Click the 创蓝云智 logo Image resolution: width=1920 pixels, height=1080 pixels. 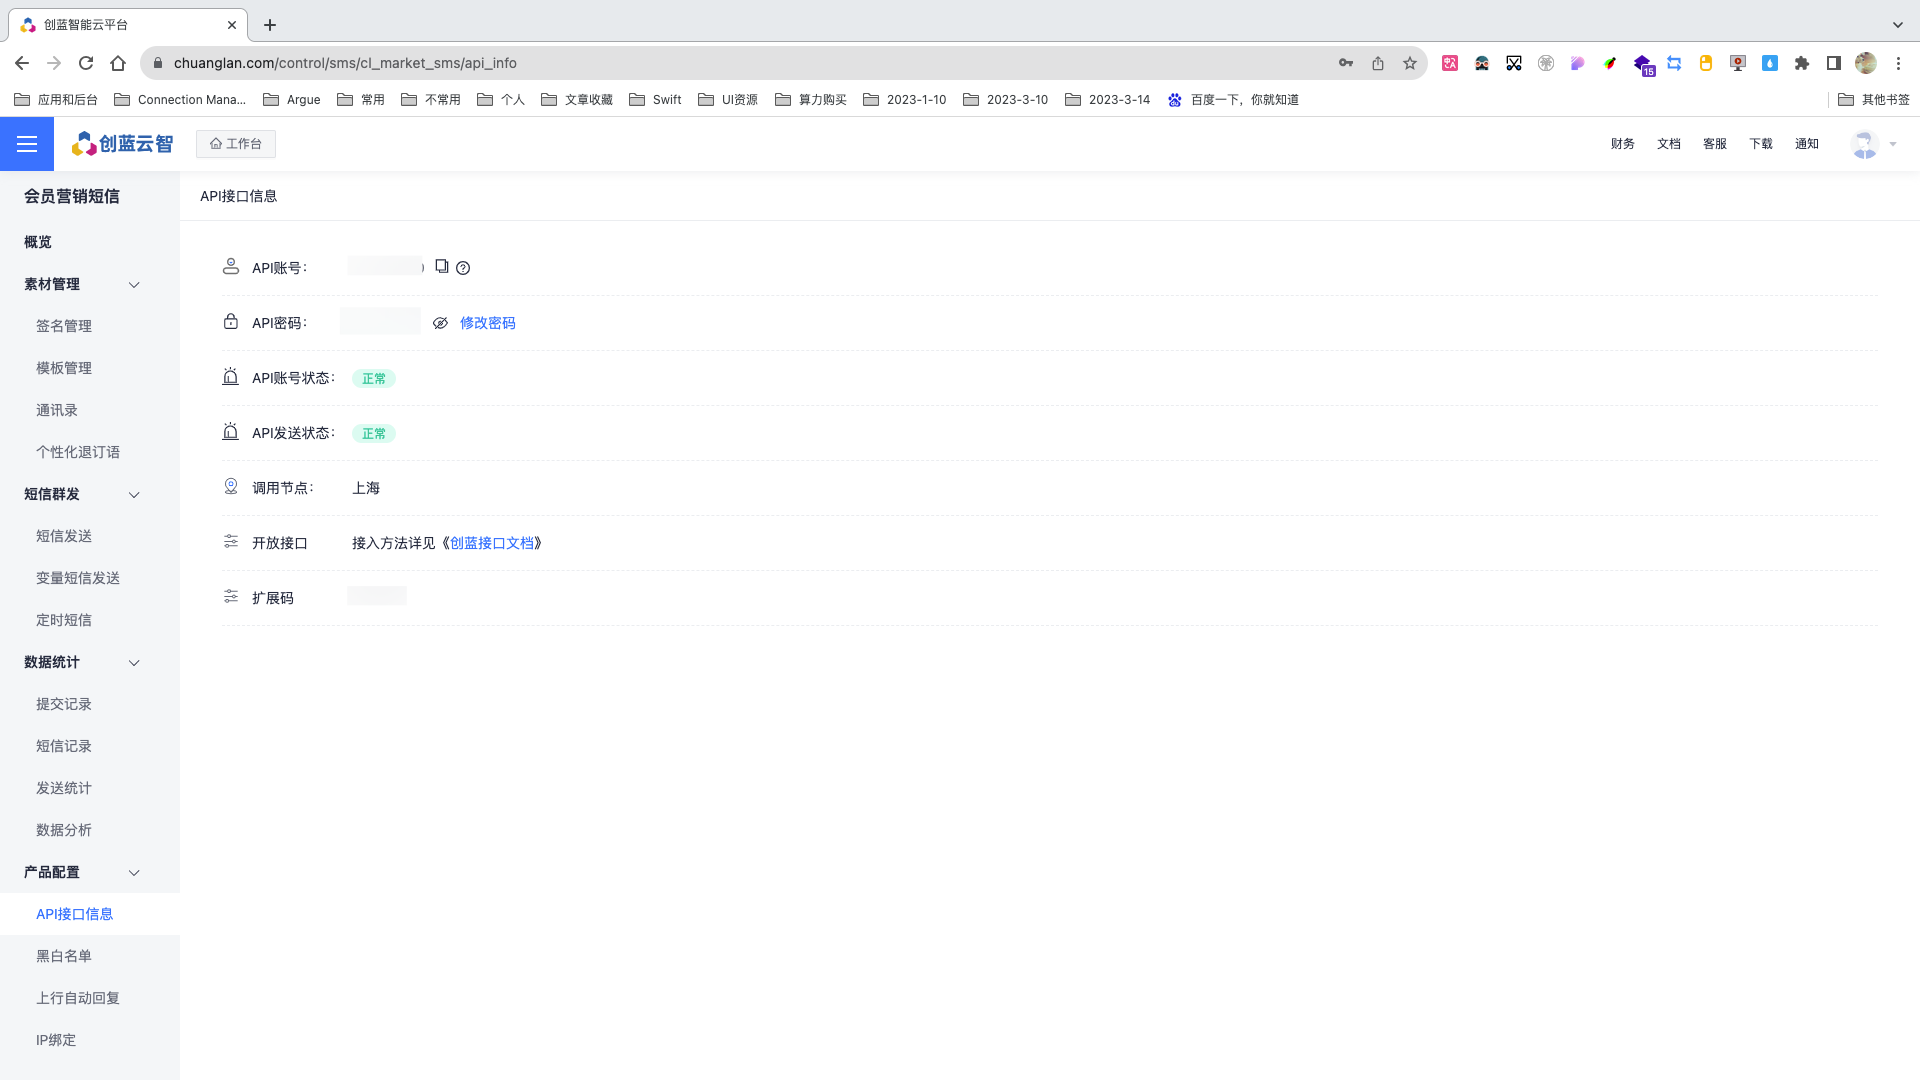pyautogui.click(x=122, y=144)
